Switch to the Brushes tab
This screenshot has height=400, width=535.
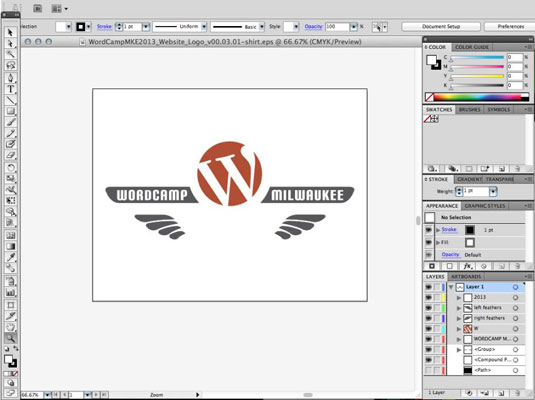469,110
